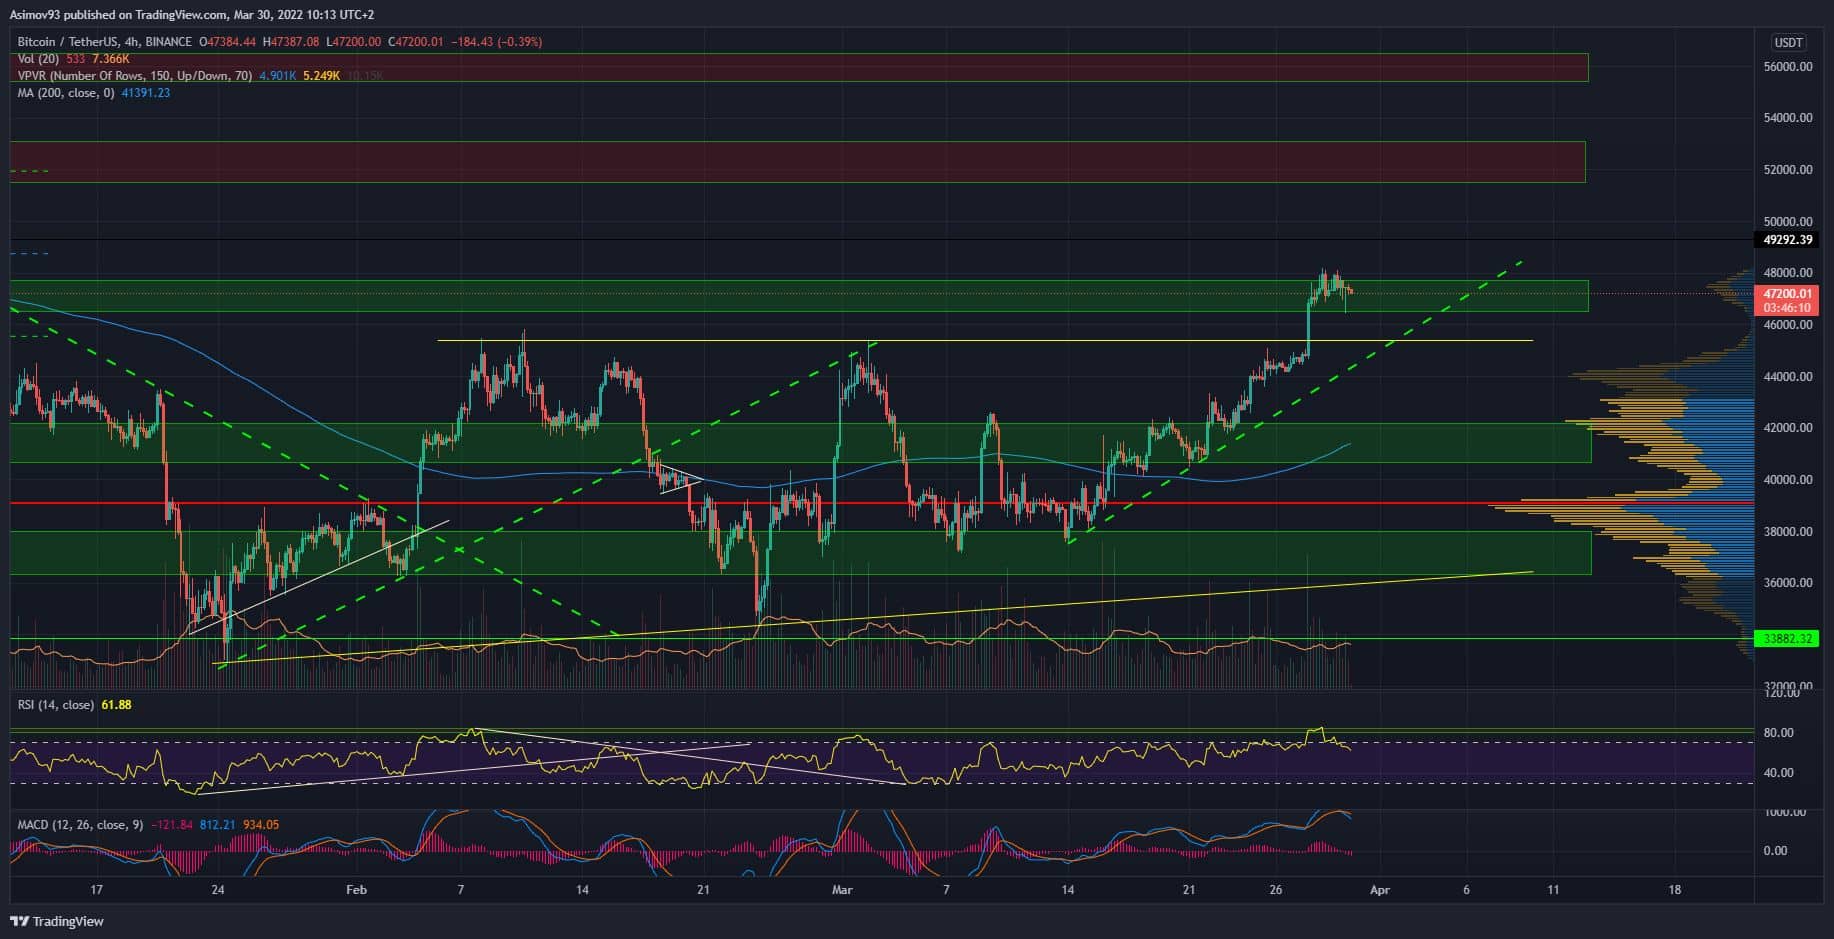Viewport: 1834px width, 939px height.
Task: Open the USDT currency selector
Action: 1787,42
